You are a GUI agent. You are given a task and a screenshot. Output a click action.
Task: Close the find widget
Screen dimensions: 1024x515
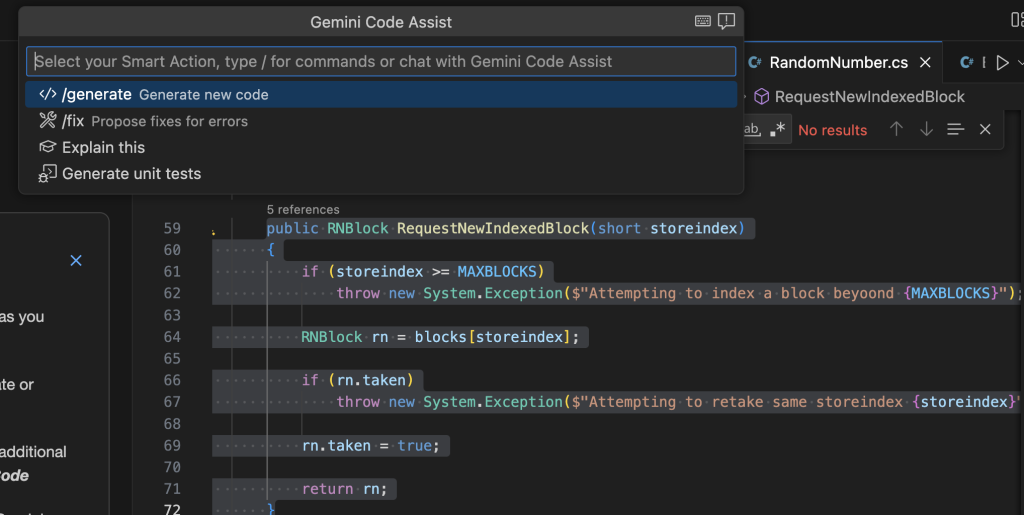pyautogui.click(x=985, y=129)
